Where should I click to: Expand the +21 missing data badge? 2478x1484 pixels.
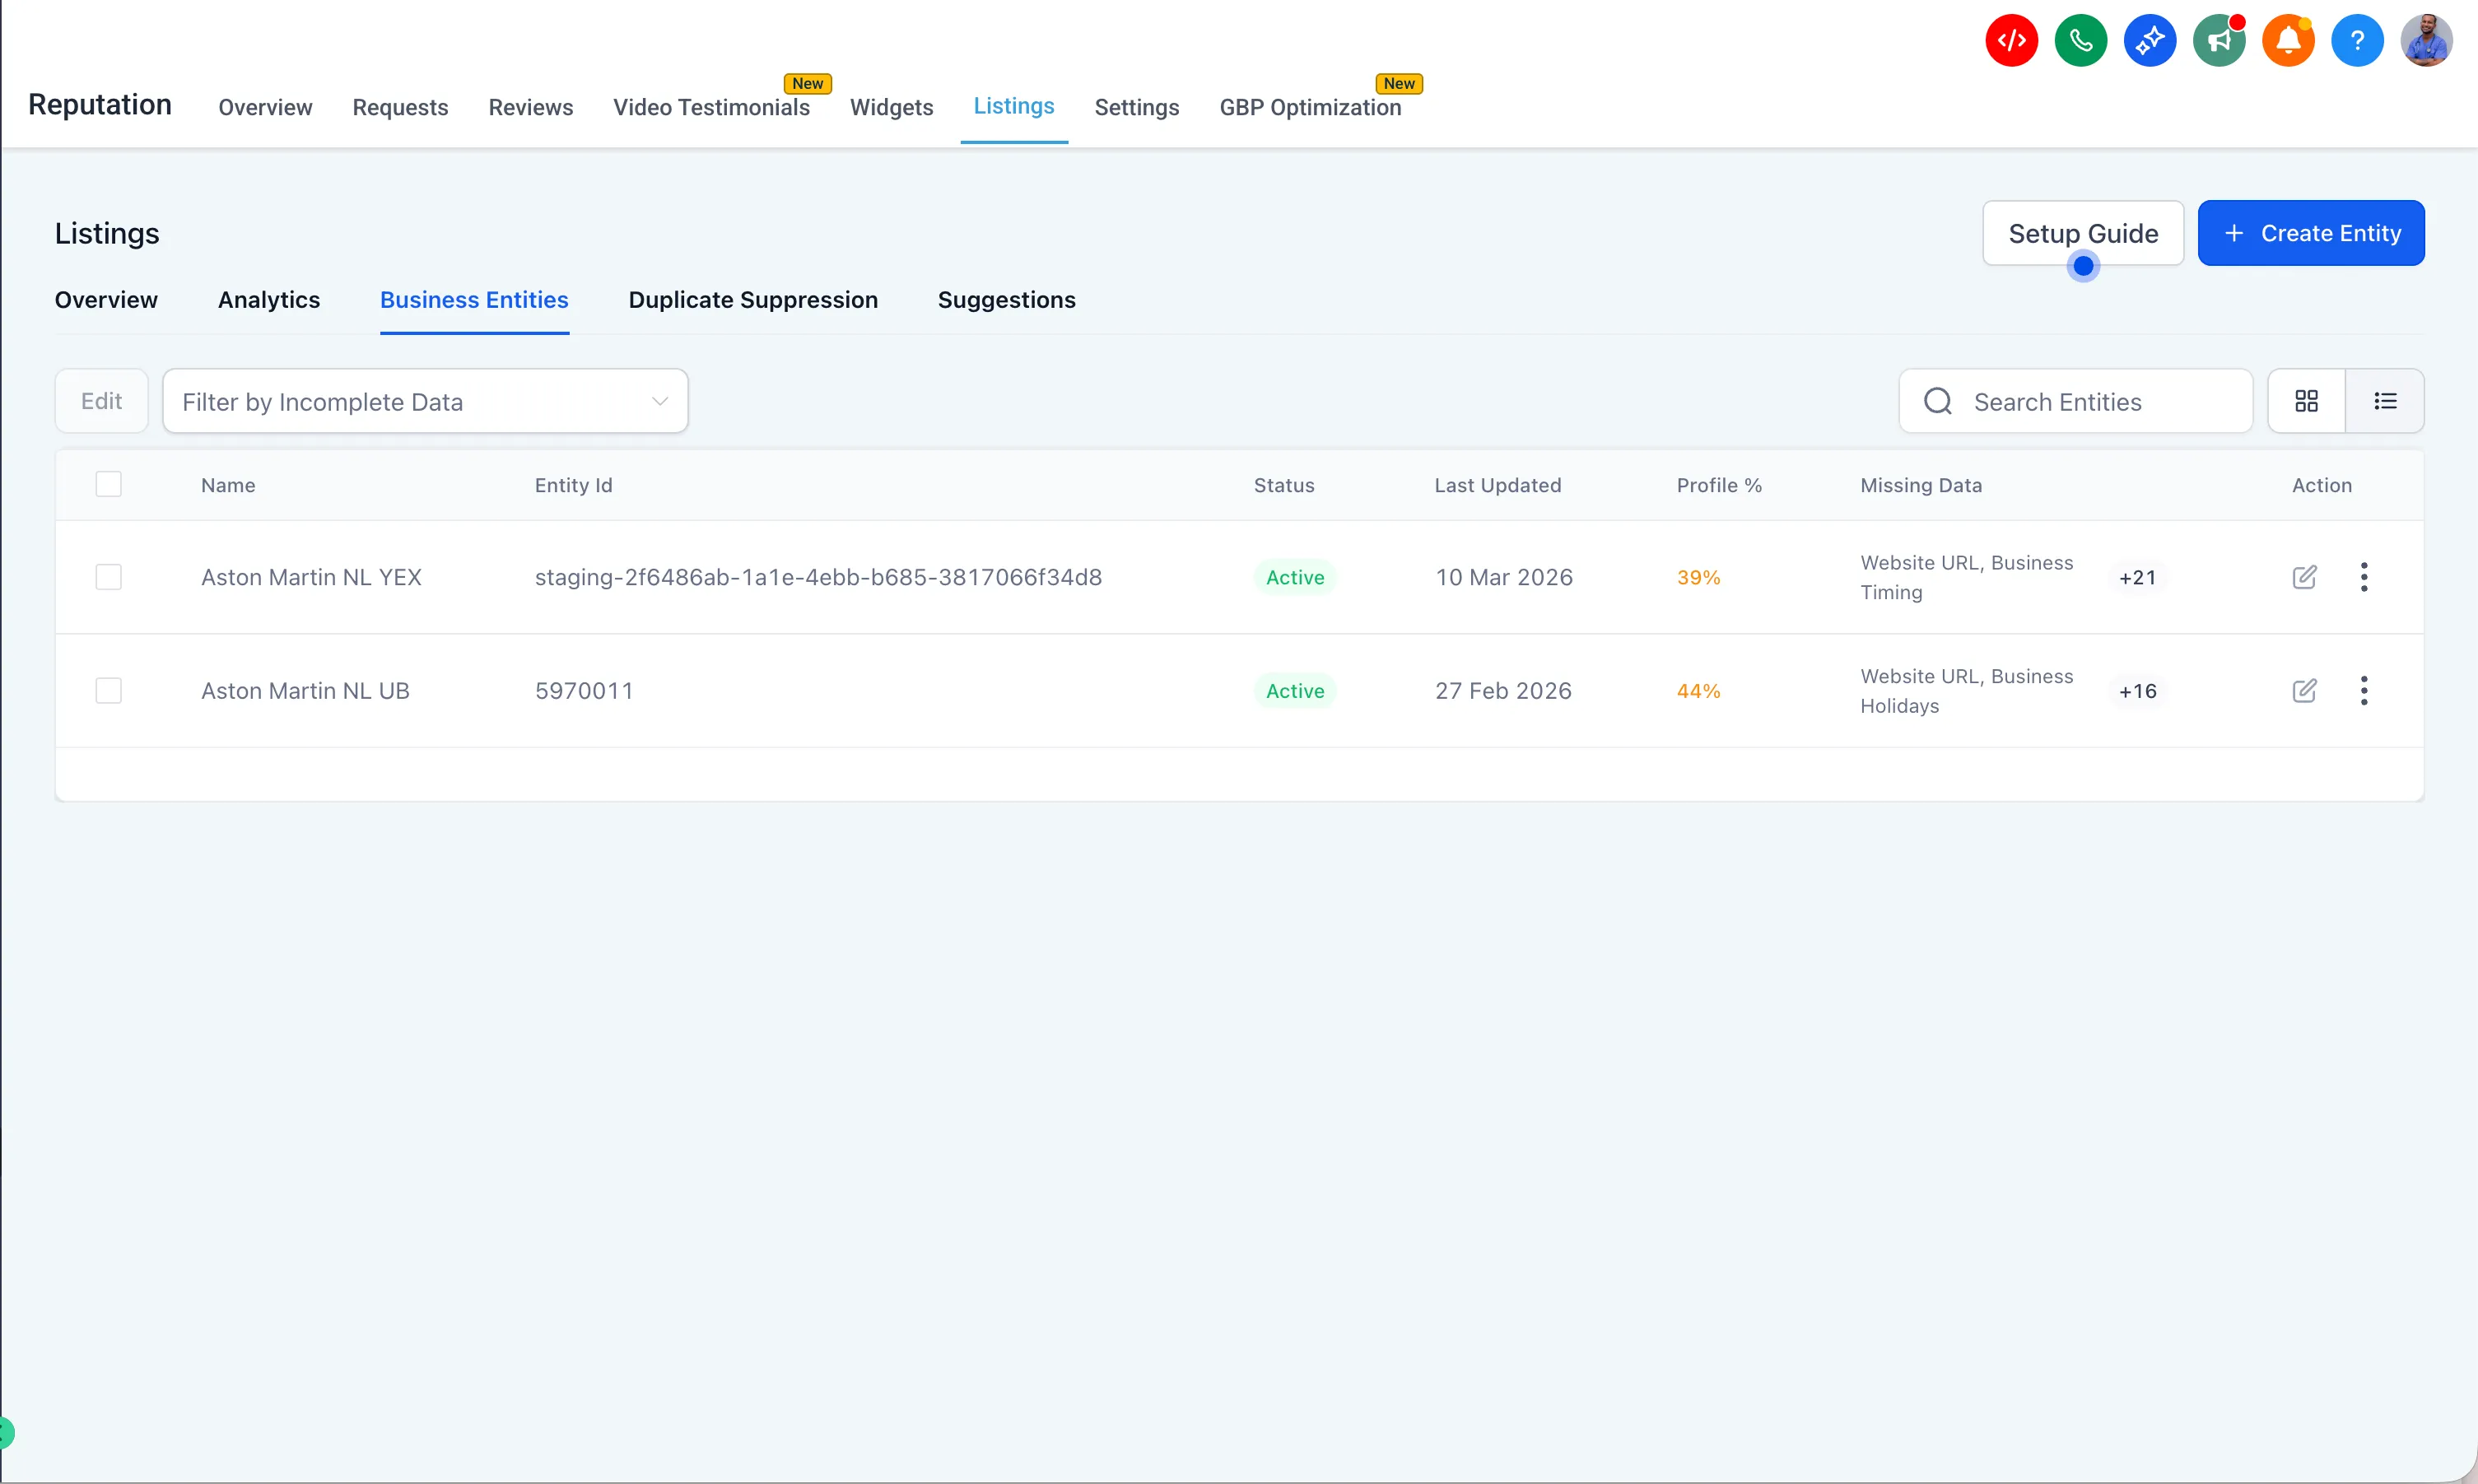point(2137,577)
